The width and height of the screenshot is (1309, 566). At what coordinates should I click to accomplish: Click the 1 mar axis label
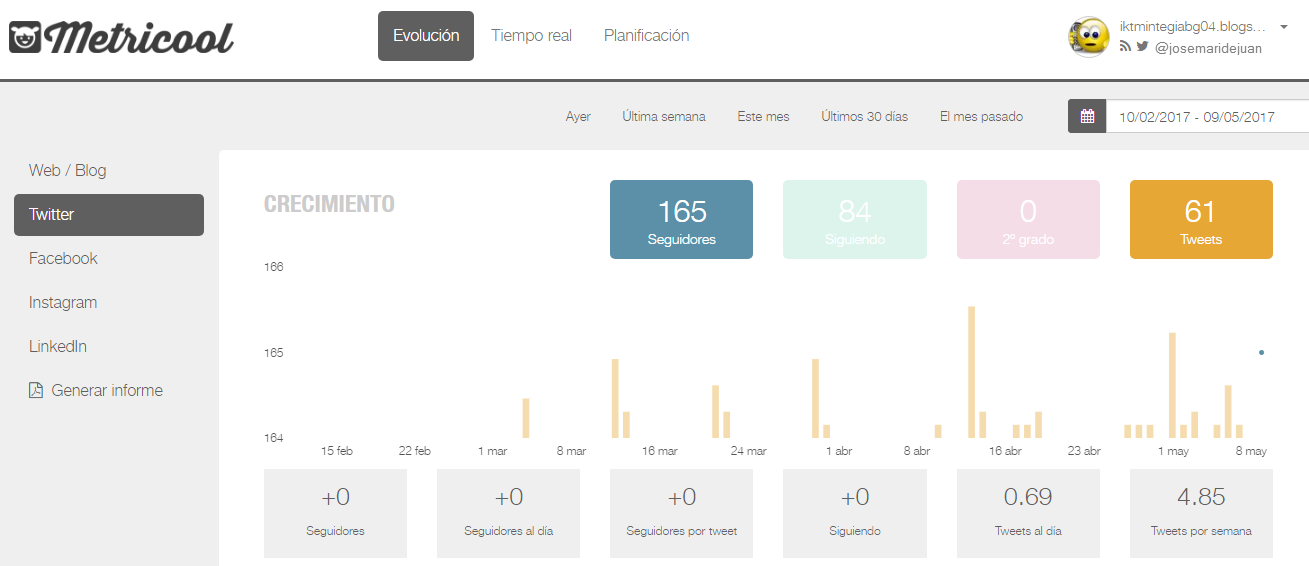[x=493, y=451]
